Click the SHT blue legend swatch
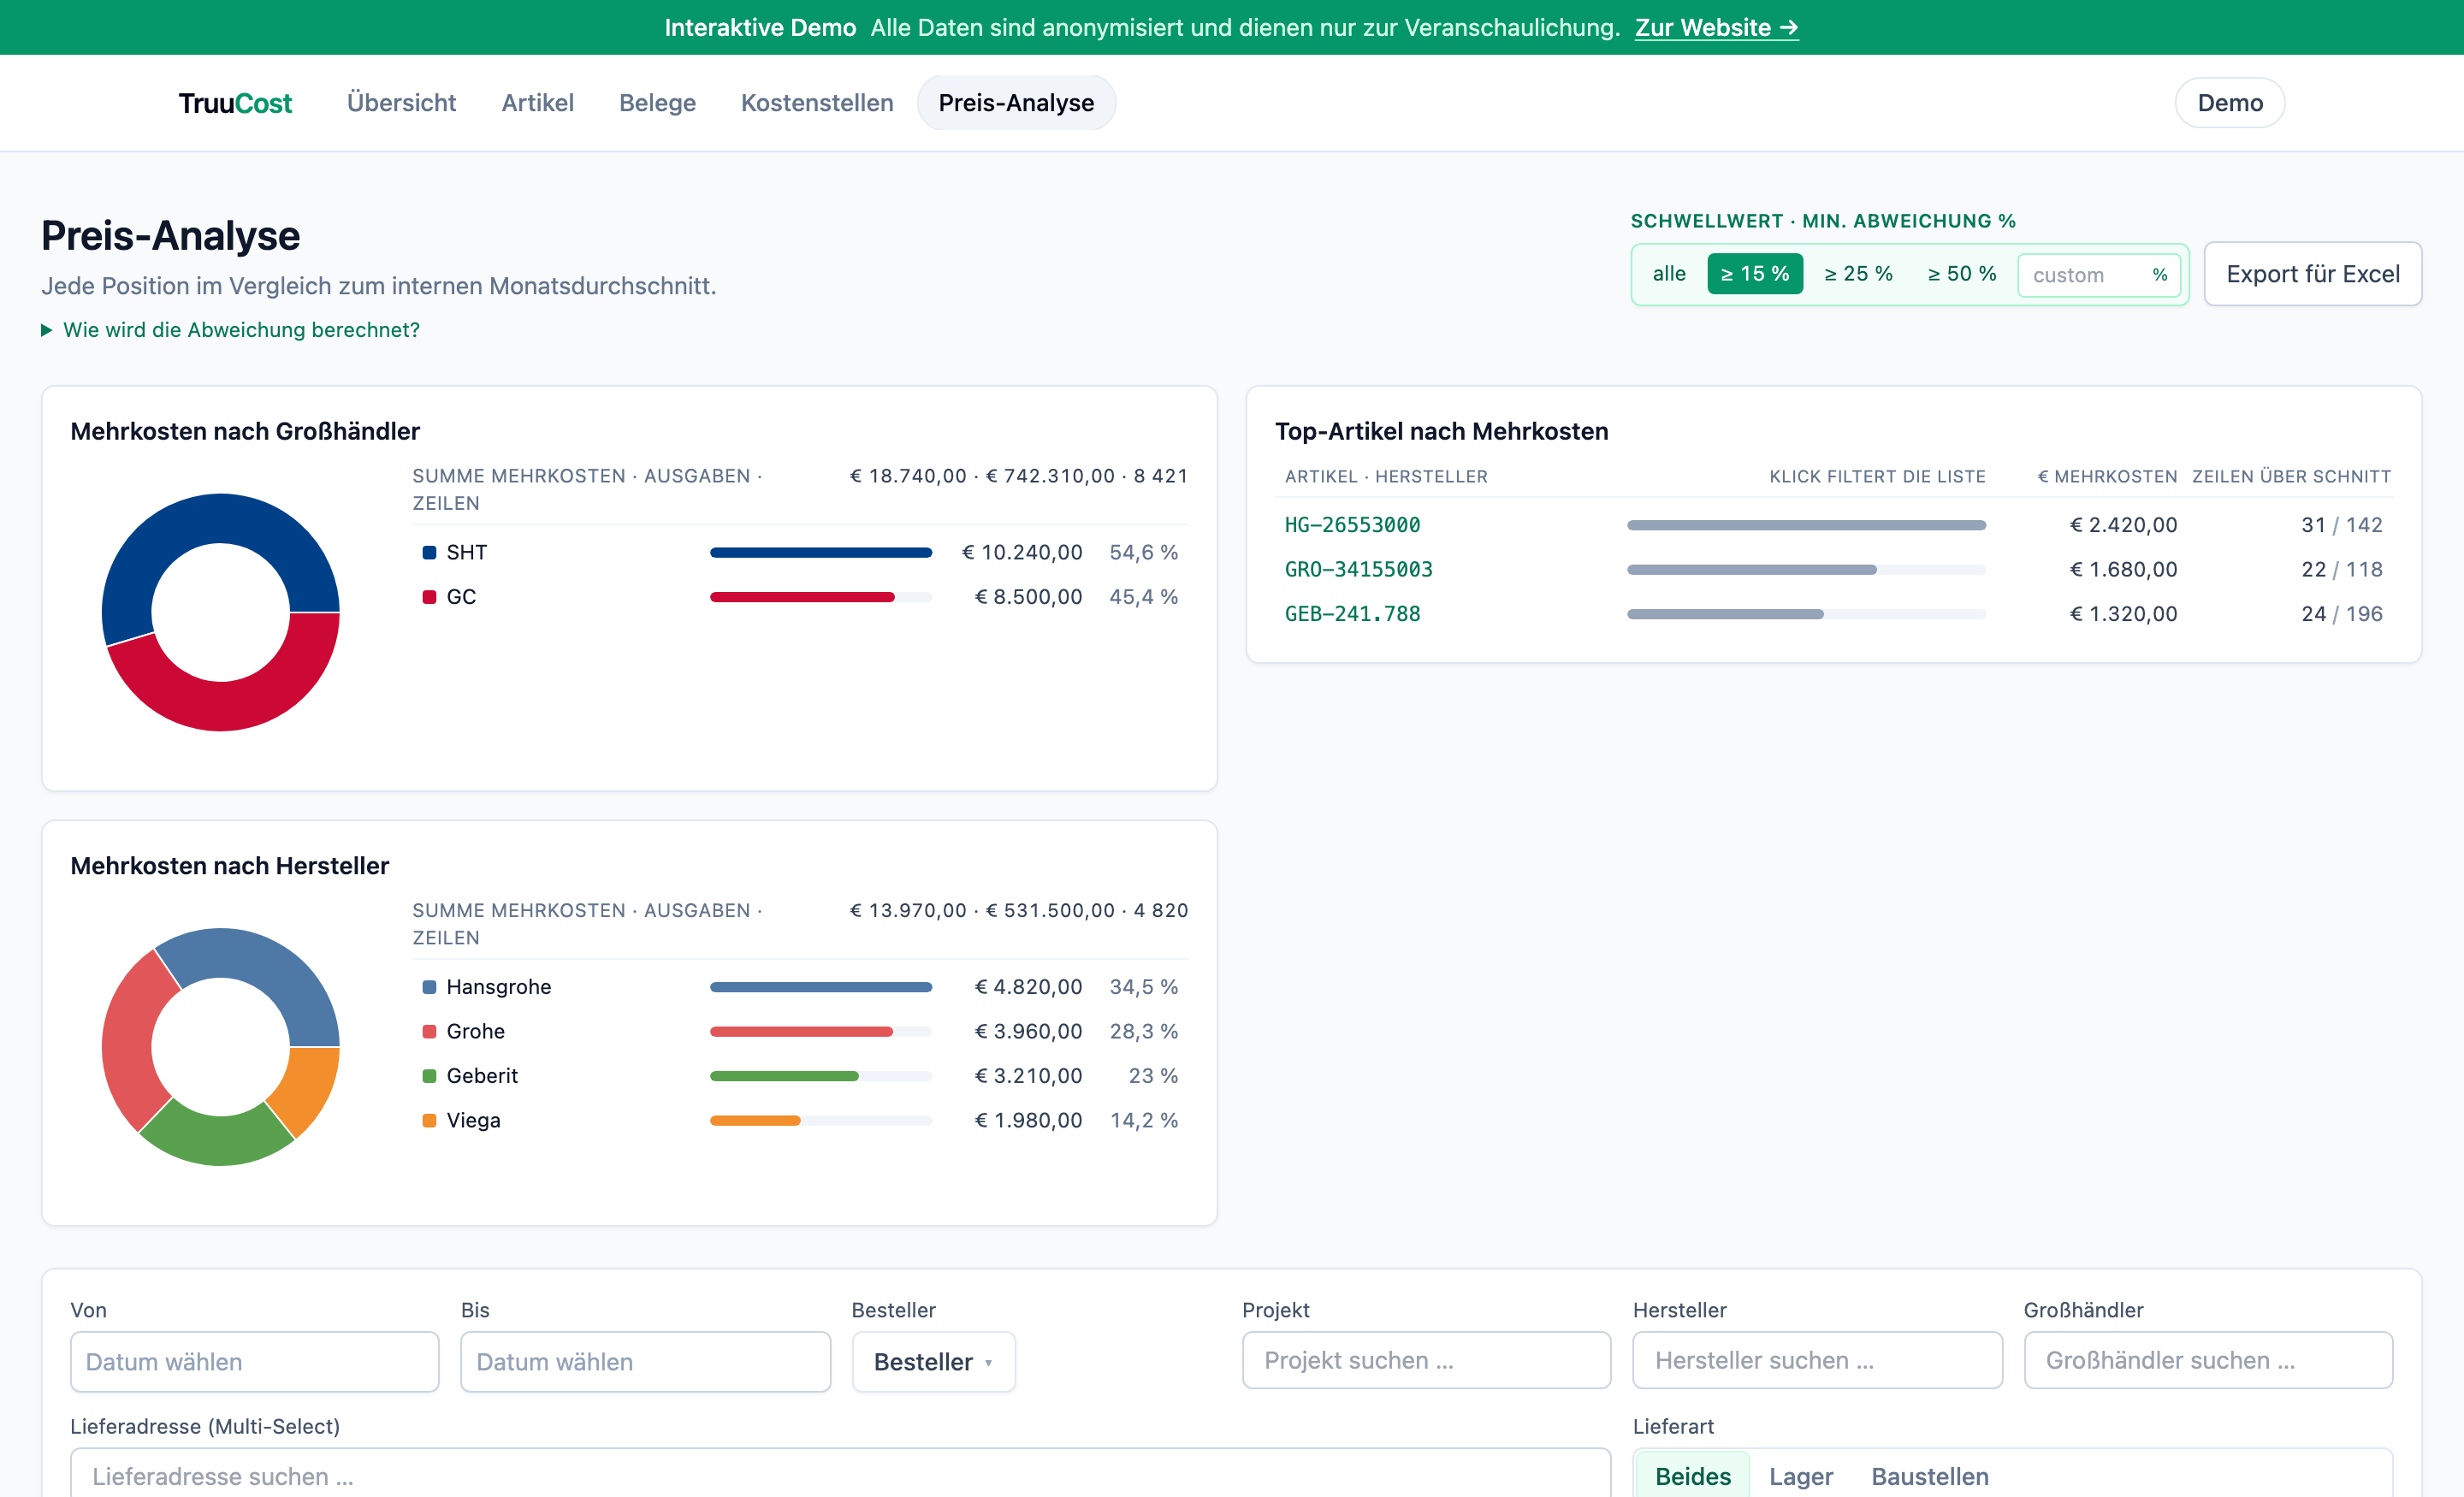The height and width of the screenshot is (1497, 2464). [x=429, y=553]
